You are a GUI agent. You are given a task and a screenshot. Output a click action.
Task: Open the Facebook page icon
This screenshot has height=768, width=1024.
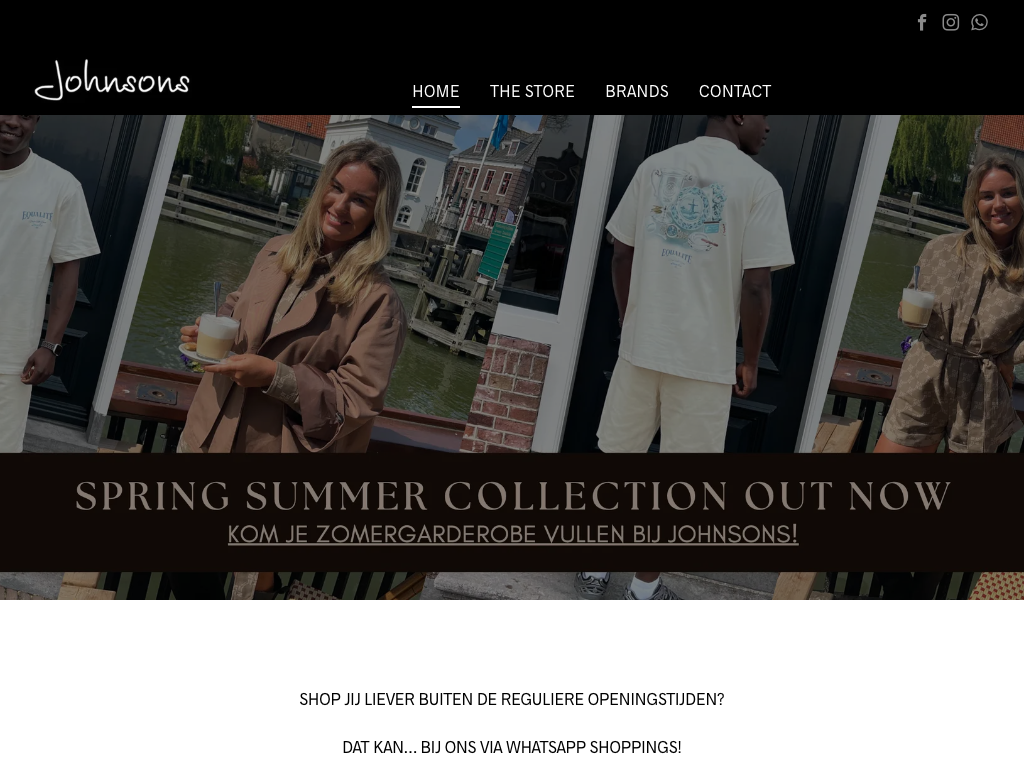click(x=921, y=22)
